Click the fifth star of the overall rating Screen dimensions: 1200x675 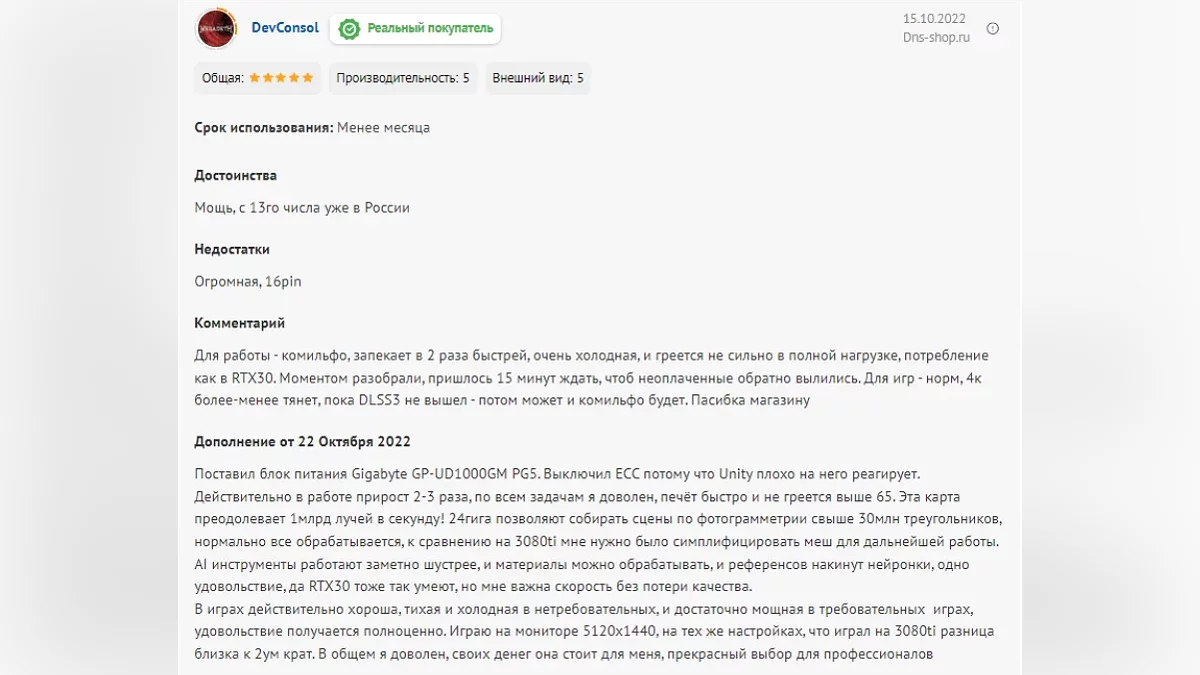tap(308, 78)
